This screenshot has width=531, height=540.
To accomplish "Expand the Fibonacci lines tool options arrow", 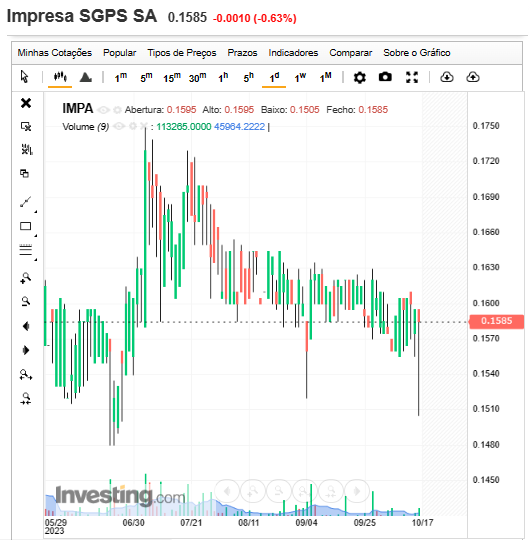I will tap(35, 259).
